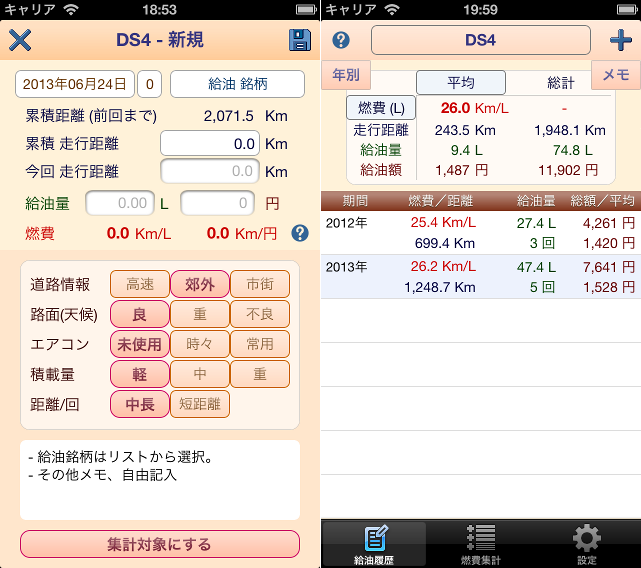Viewport: 641px width, 568px height.
Task: Tap the 累積 走行距離 input field
Action: [x=210, y=144]
